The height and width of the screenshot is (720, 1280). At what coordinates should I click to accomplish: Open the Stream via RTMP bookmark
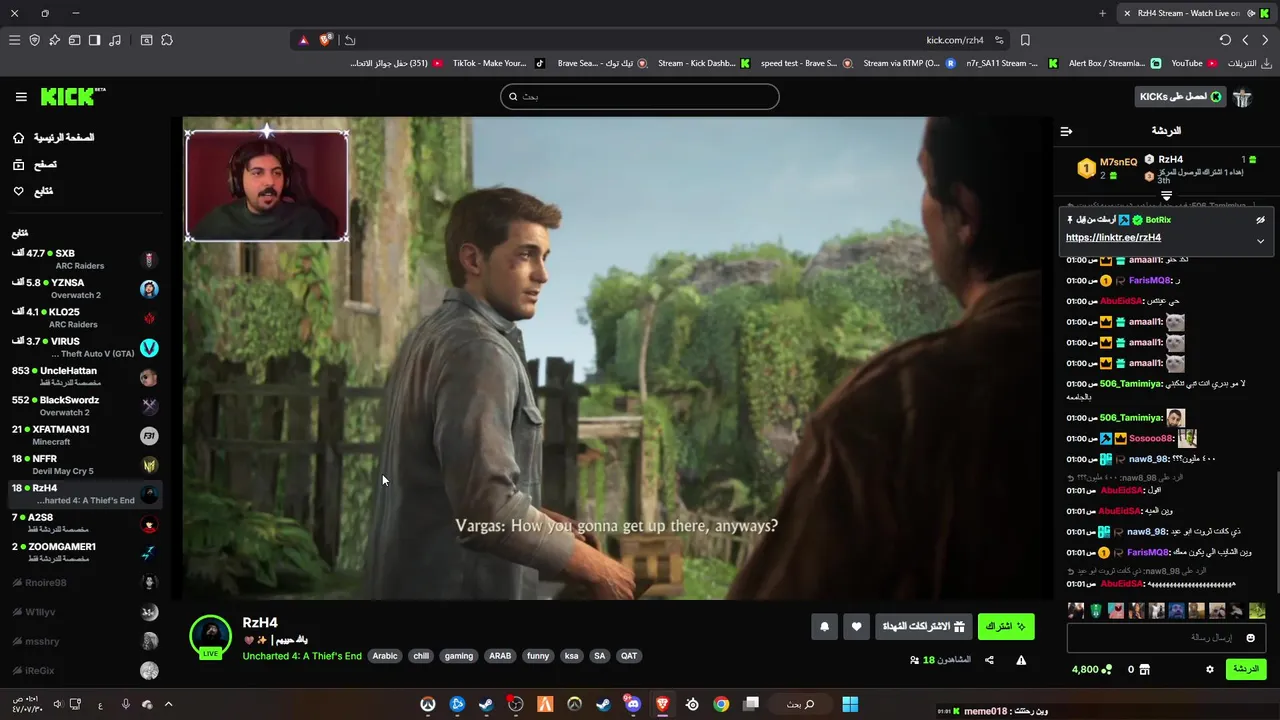pos(908,63)
